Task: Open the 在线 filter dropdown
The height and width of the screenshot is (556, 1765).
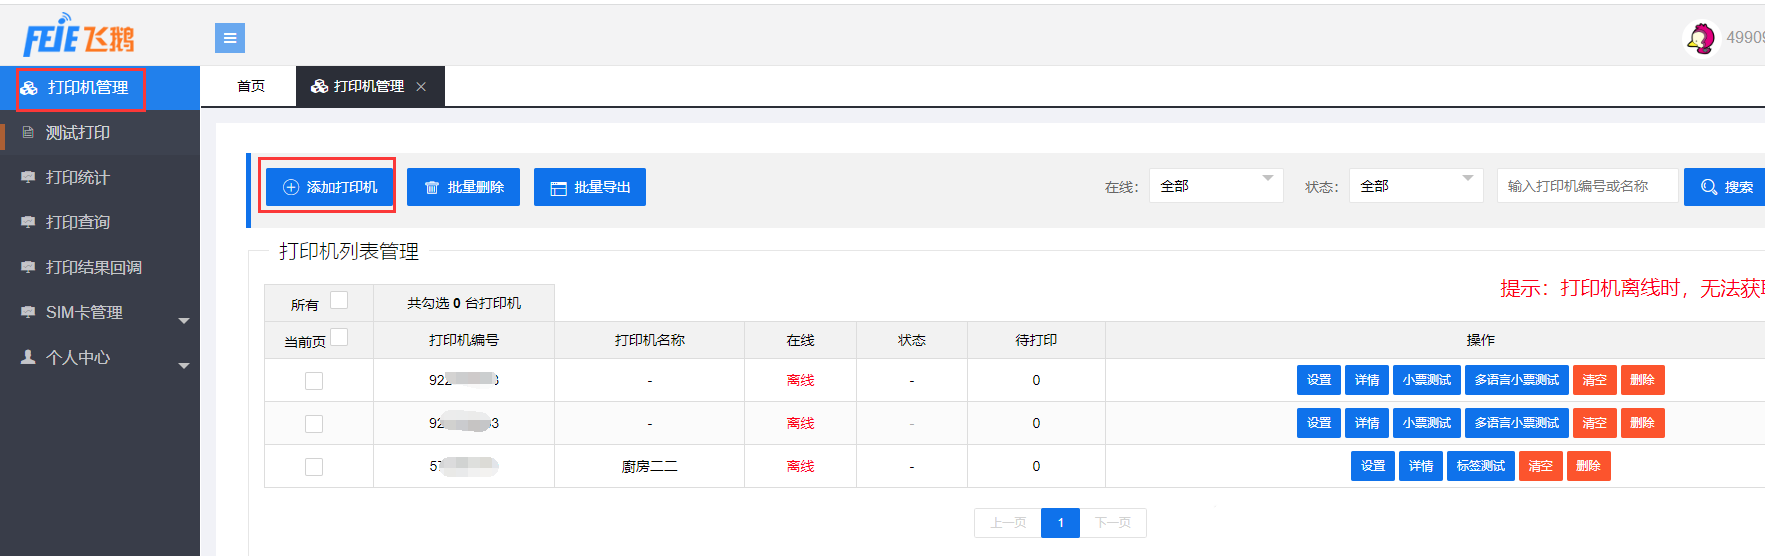Action: tap(1215, 186)
